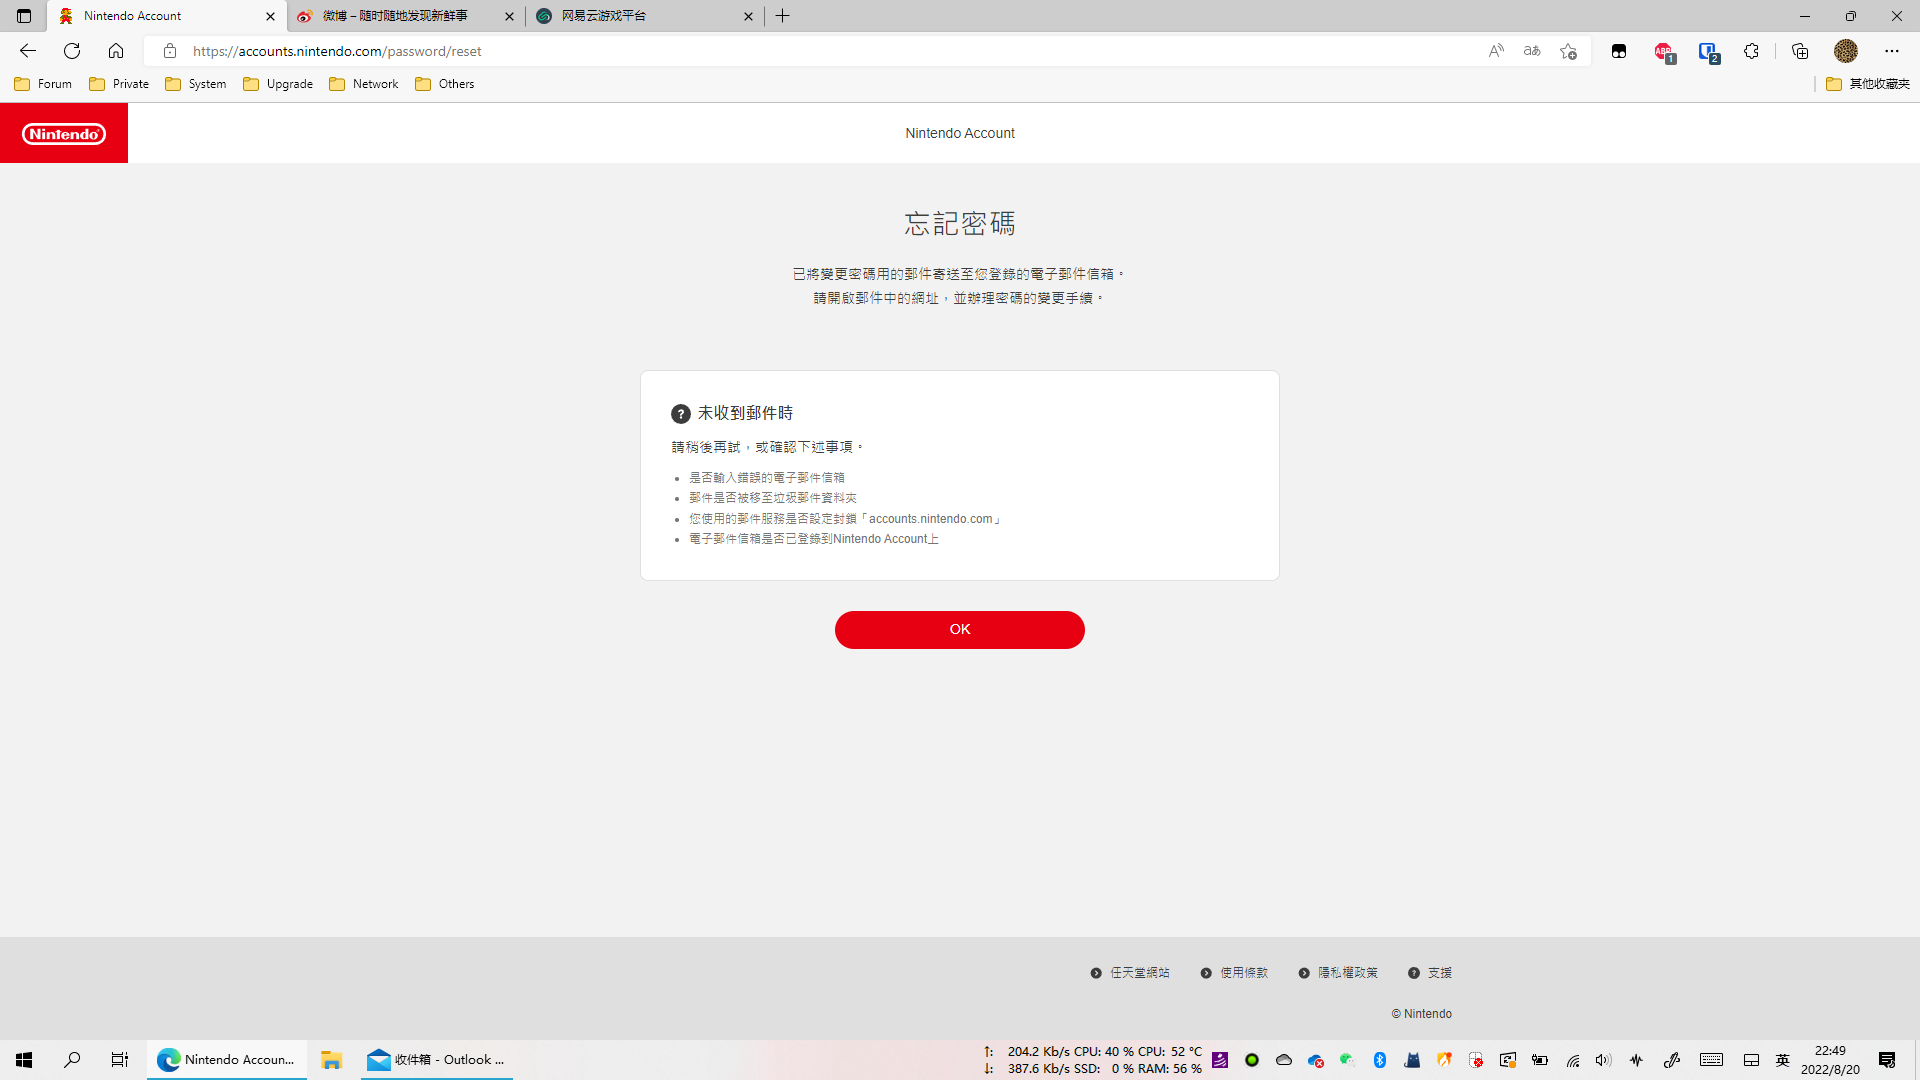Add this page to favorites
Screen dimensions: 1920x1080
pyautogui.click(x=1568, y=51)
